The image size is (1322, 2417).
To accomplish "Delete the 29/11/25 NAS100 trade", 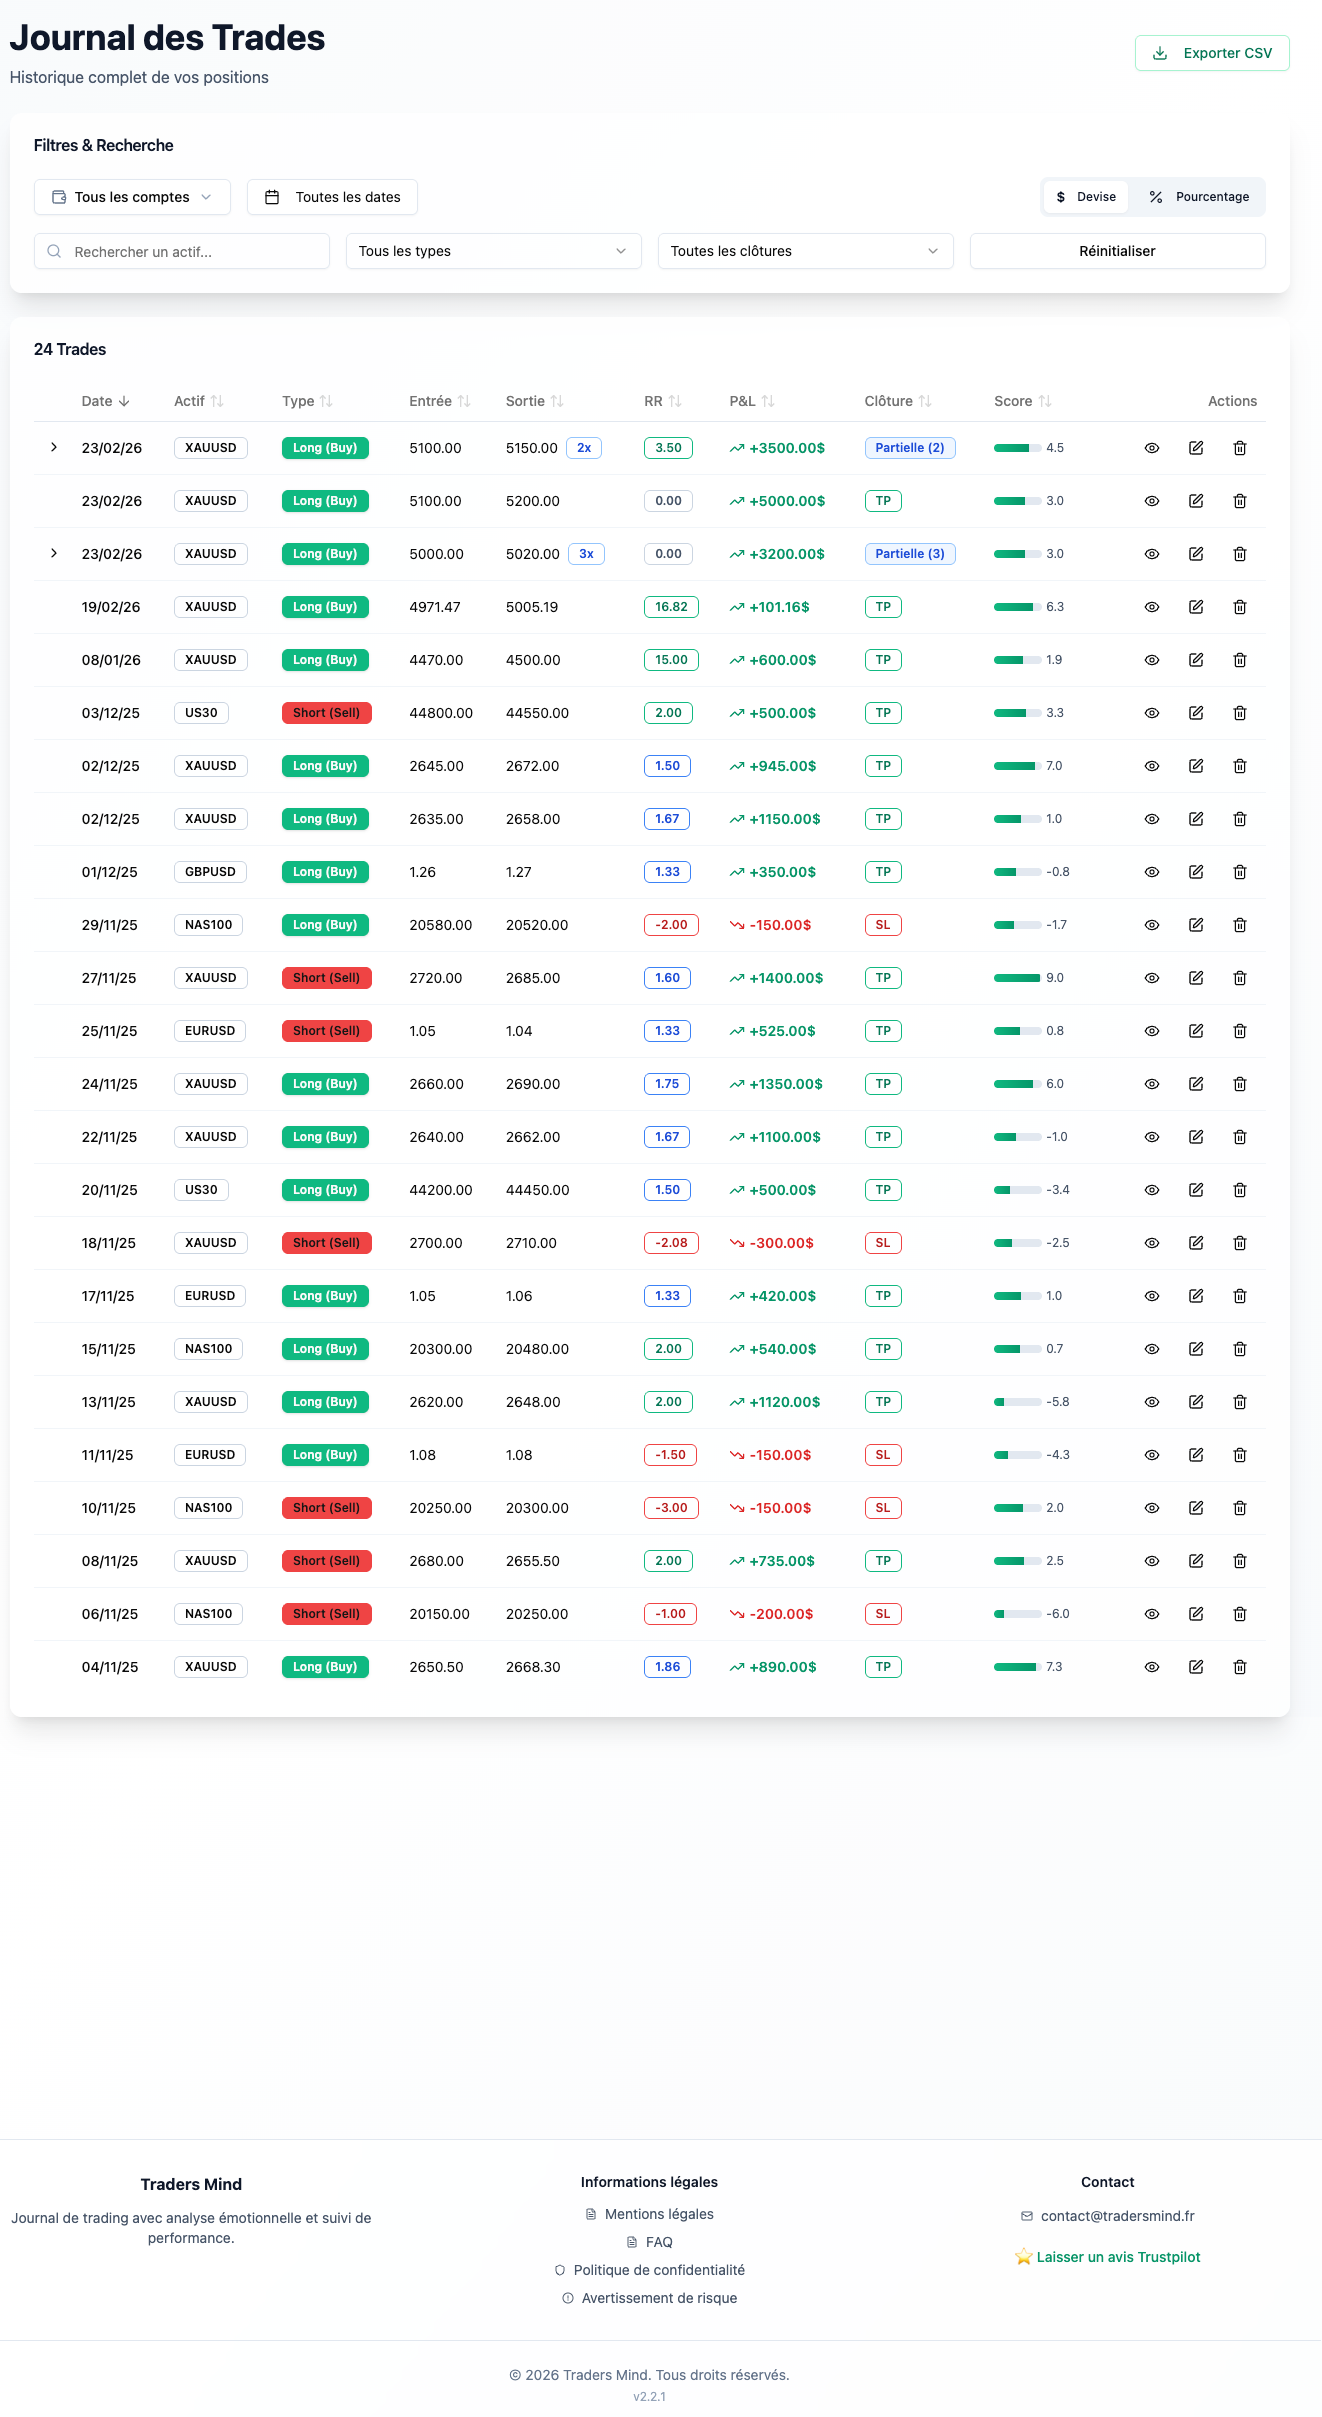I will [x=1239, y=925].
